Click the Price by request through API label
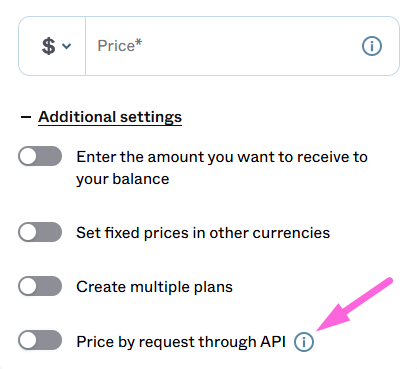Screen dimensions: 417x369 [181, 342]
